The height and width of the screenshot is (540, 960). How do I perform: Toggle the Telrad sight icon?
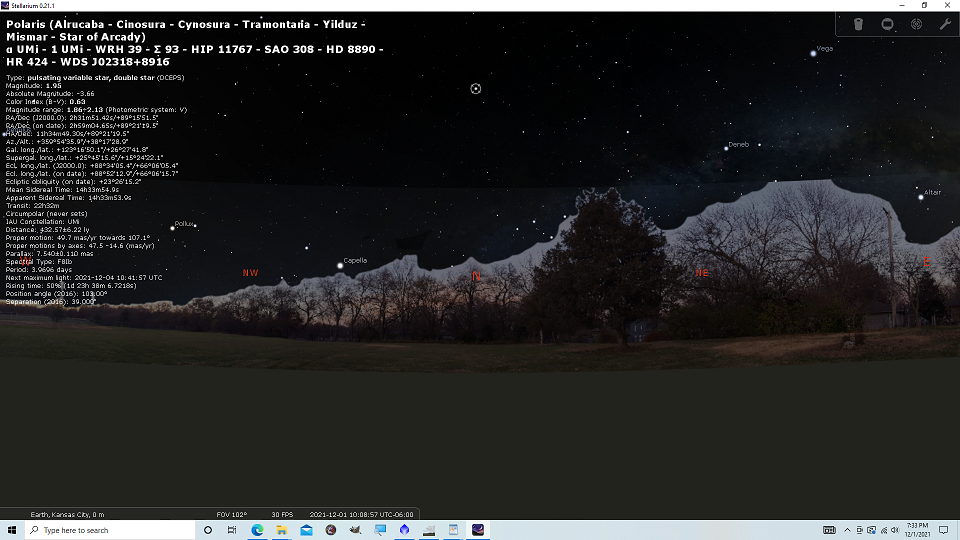pos(917,24)
